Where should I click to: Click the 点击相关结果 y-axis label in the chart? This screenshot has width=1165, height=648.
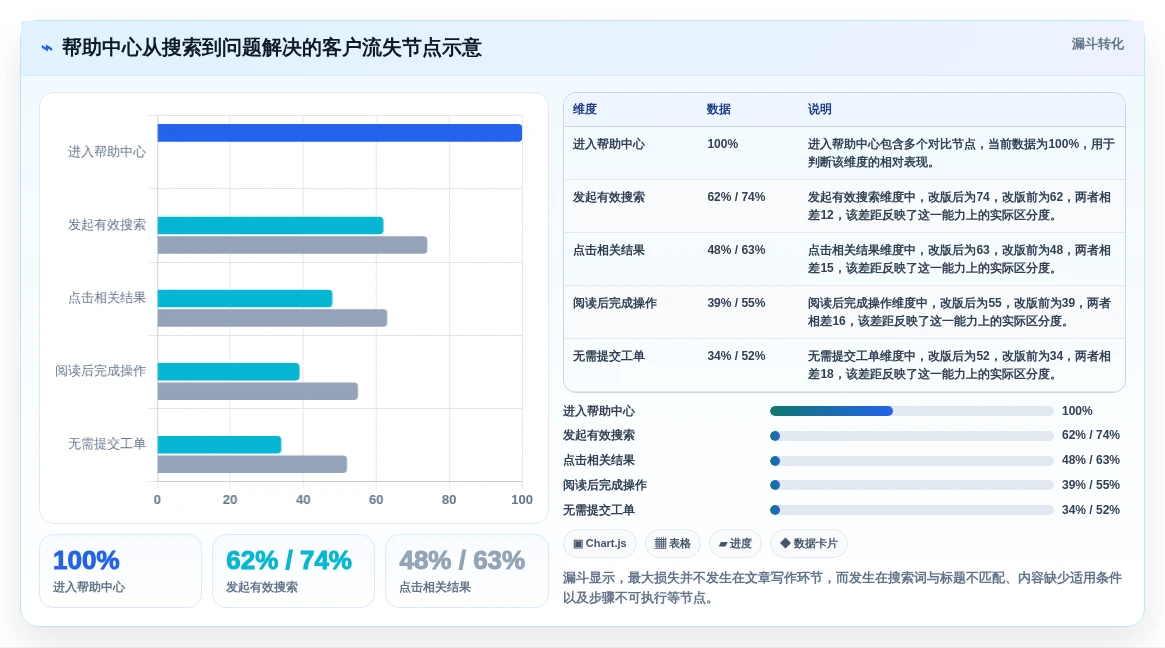tap(107, 298)
